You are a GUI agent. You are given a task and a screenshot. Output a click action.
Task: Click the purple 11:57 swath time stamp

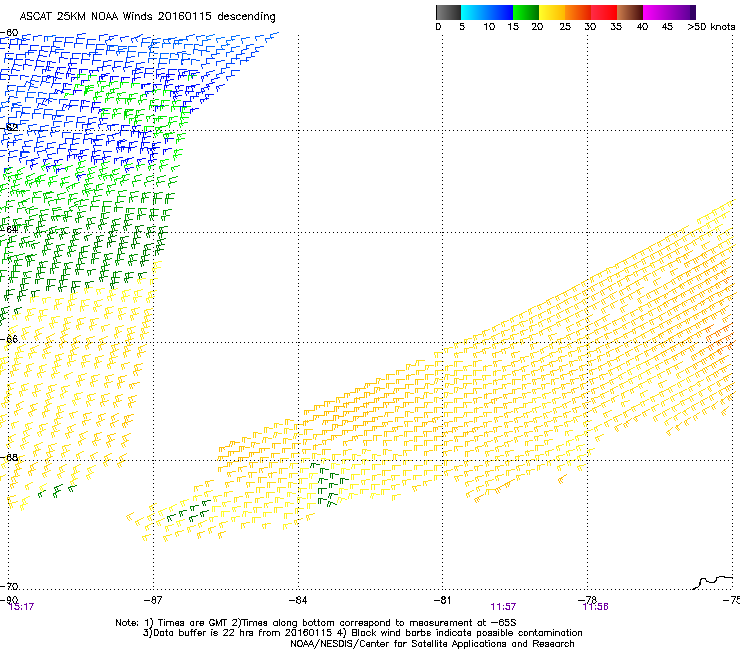point(503,607)
